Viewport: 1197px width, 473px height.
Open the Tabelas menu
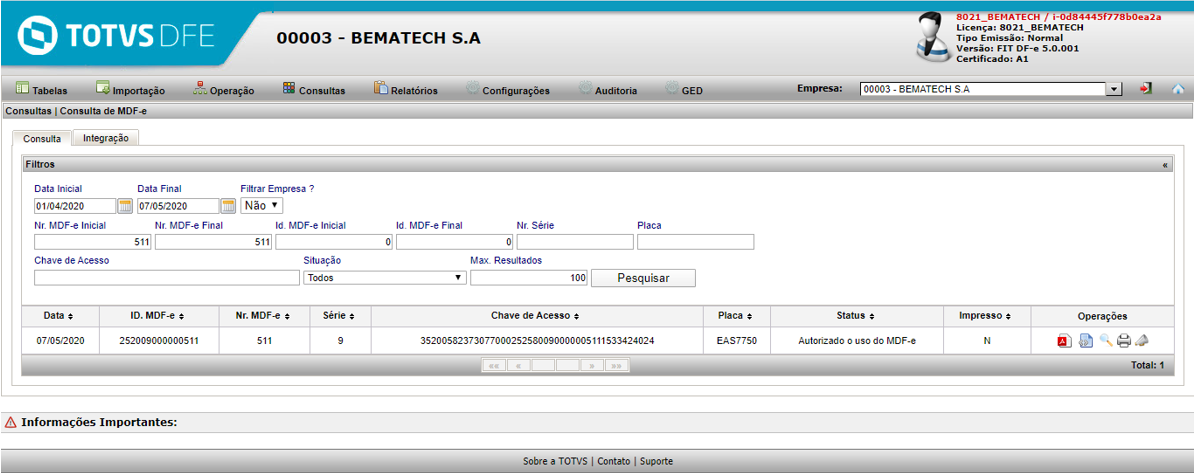(x=42, y=90)
